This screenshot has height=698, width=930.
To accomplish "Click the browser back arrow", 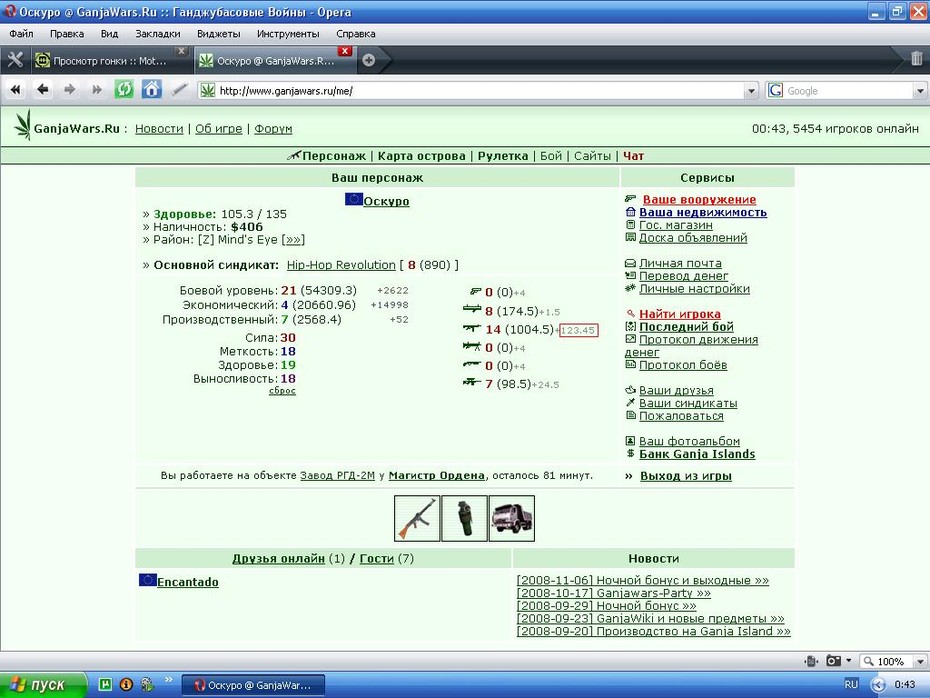I will (43, 90).
